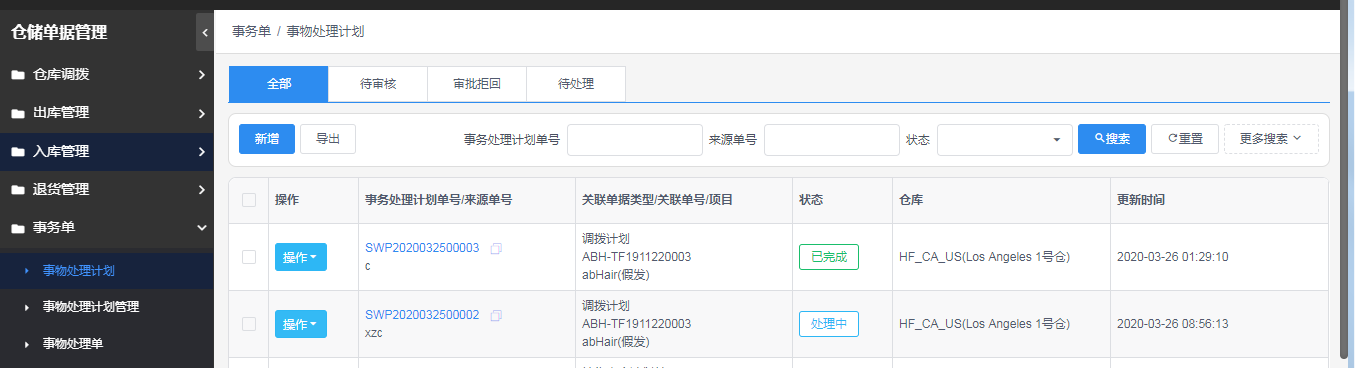Switch to the 审批拒回 tab
The width and height of the screenshot is (1355, 368).
tap(477, 84)
